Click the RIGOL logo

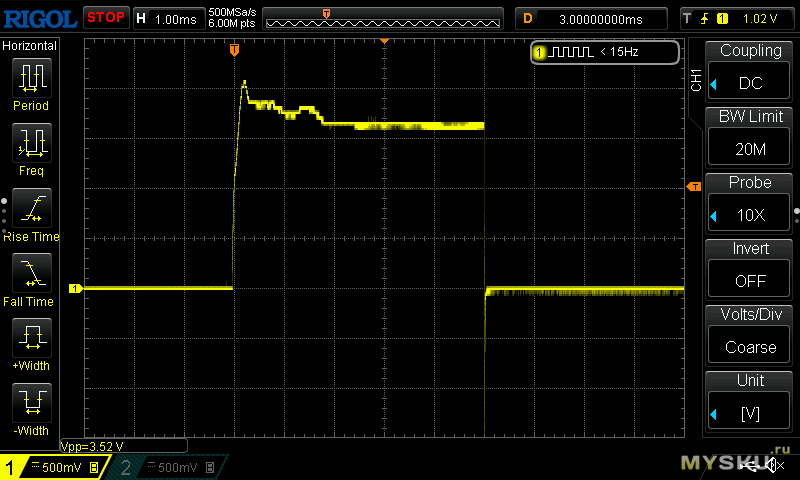tap(40, 19)
